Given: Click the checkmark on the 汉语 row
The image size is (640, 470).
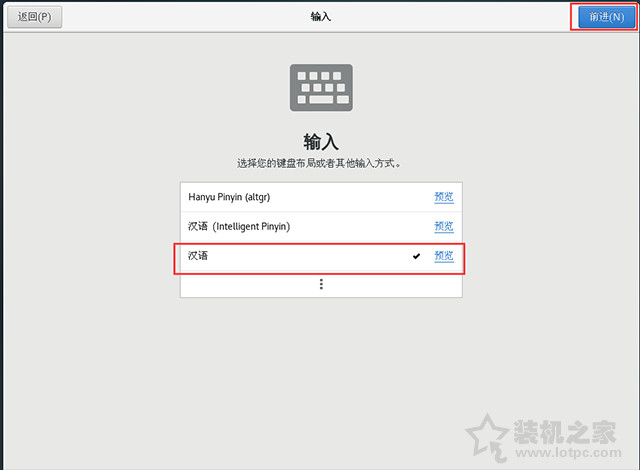Looking at the screenshot, I should [416, 256].
